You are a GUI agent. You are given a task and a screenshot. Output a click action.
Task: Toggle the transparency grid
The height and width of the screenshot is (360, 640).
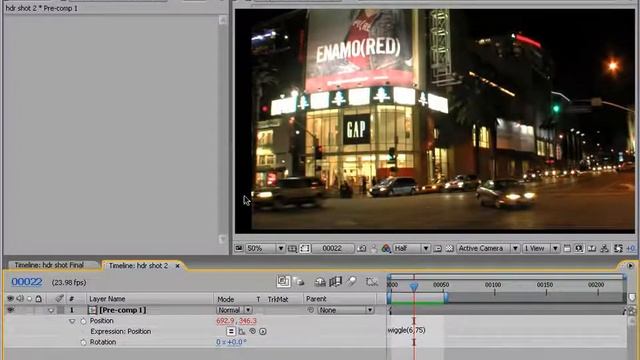pos(449,248)
